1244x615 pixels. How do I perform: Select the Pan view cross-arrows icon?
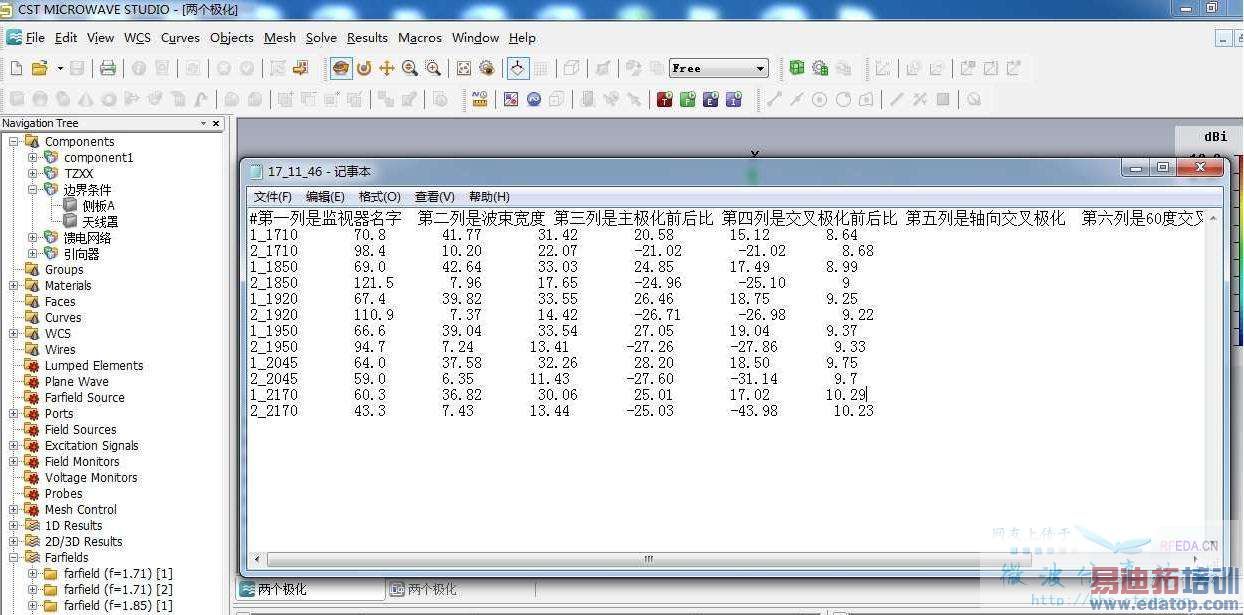point(387,68)
